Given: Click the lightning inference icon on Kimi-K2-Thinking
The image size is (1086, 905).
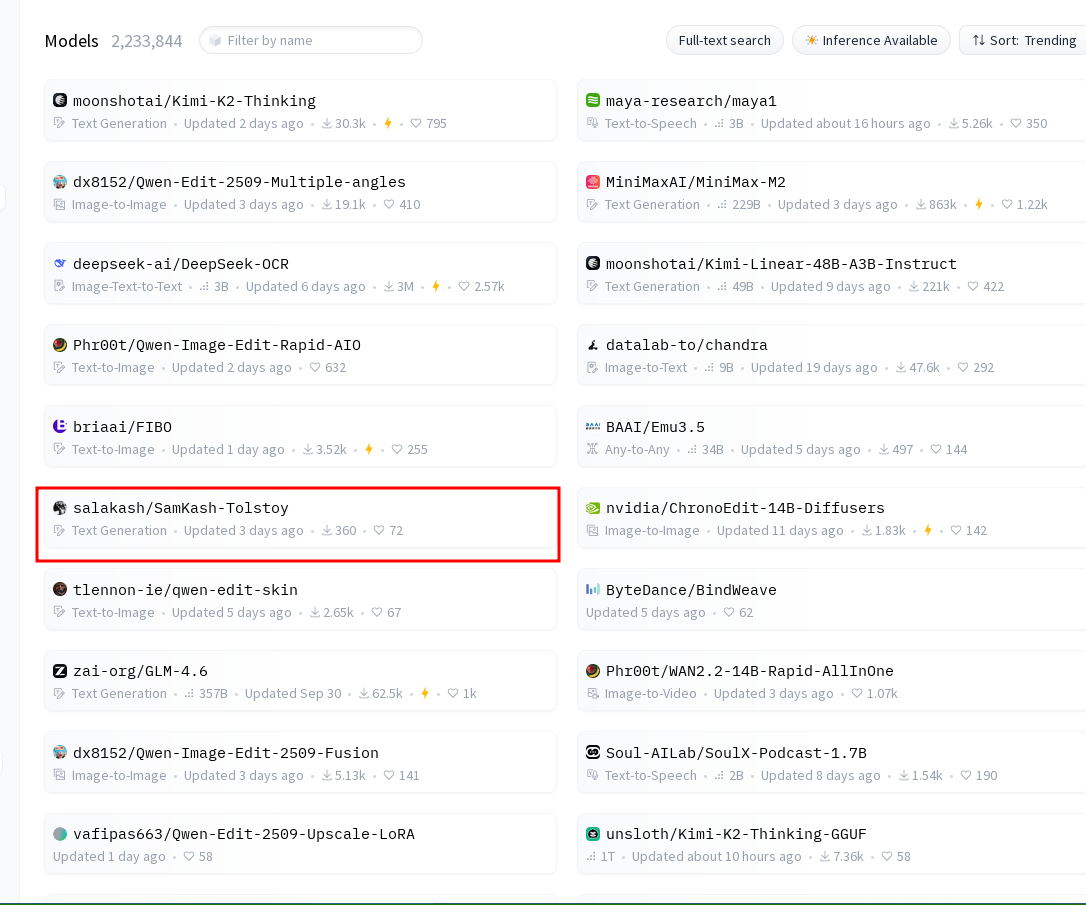Looking at the screenshot, I should [388, 123].
